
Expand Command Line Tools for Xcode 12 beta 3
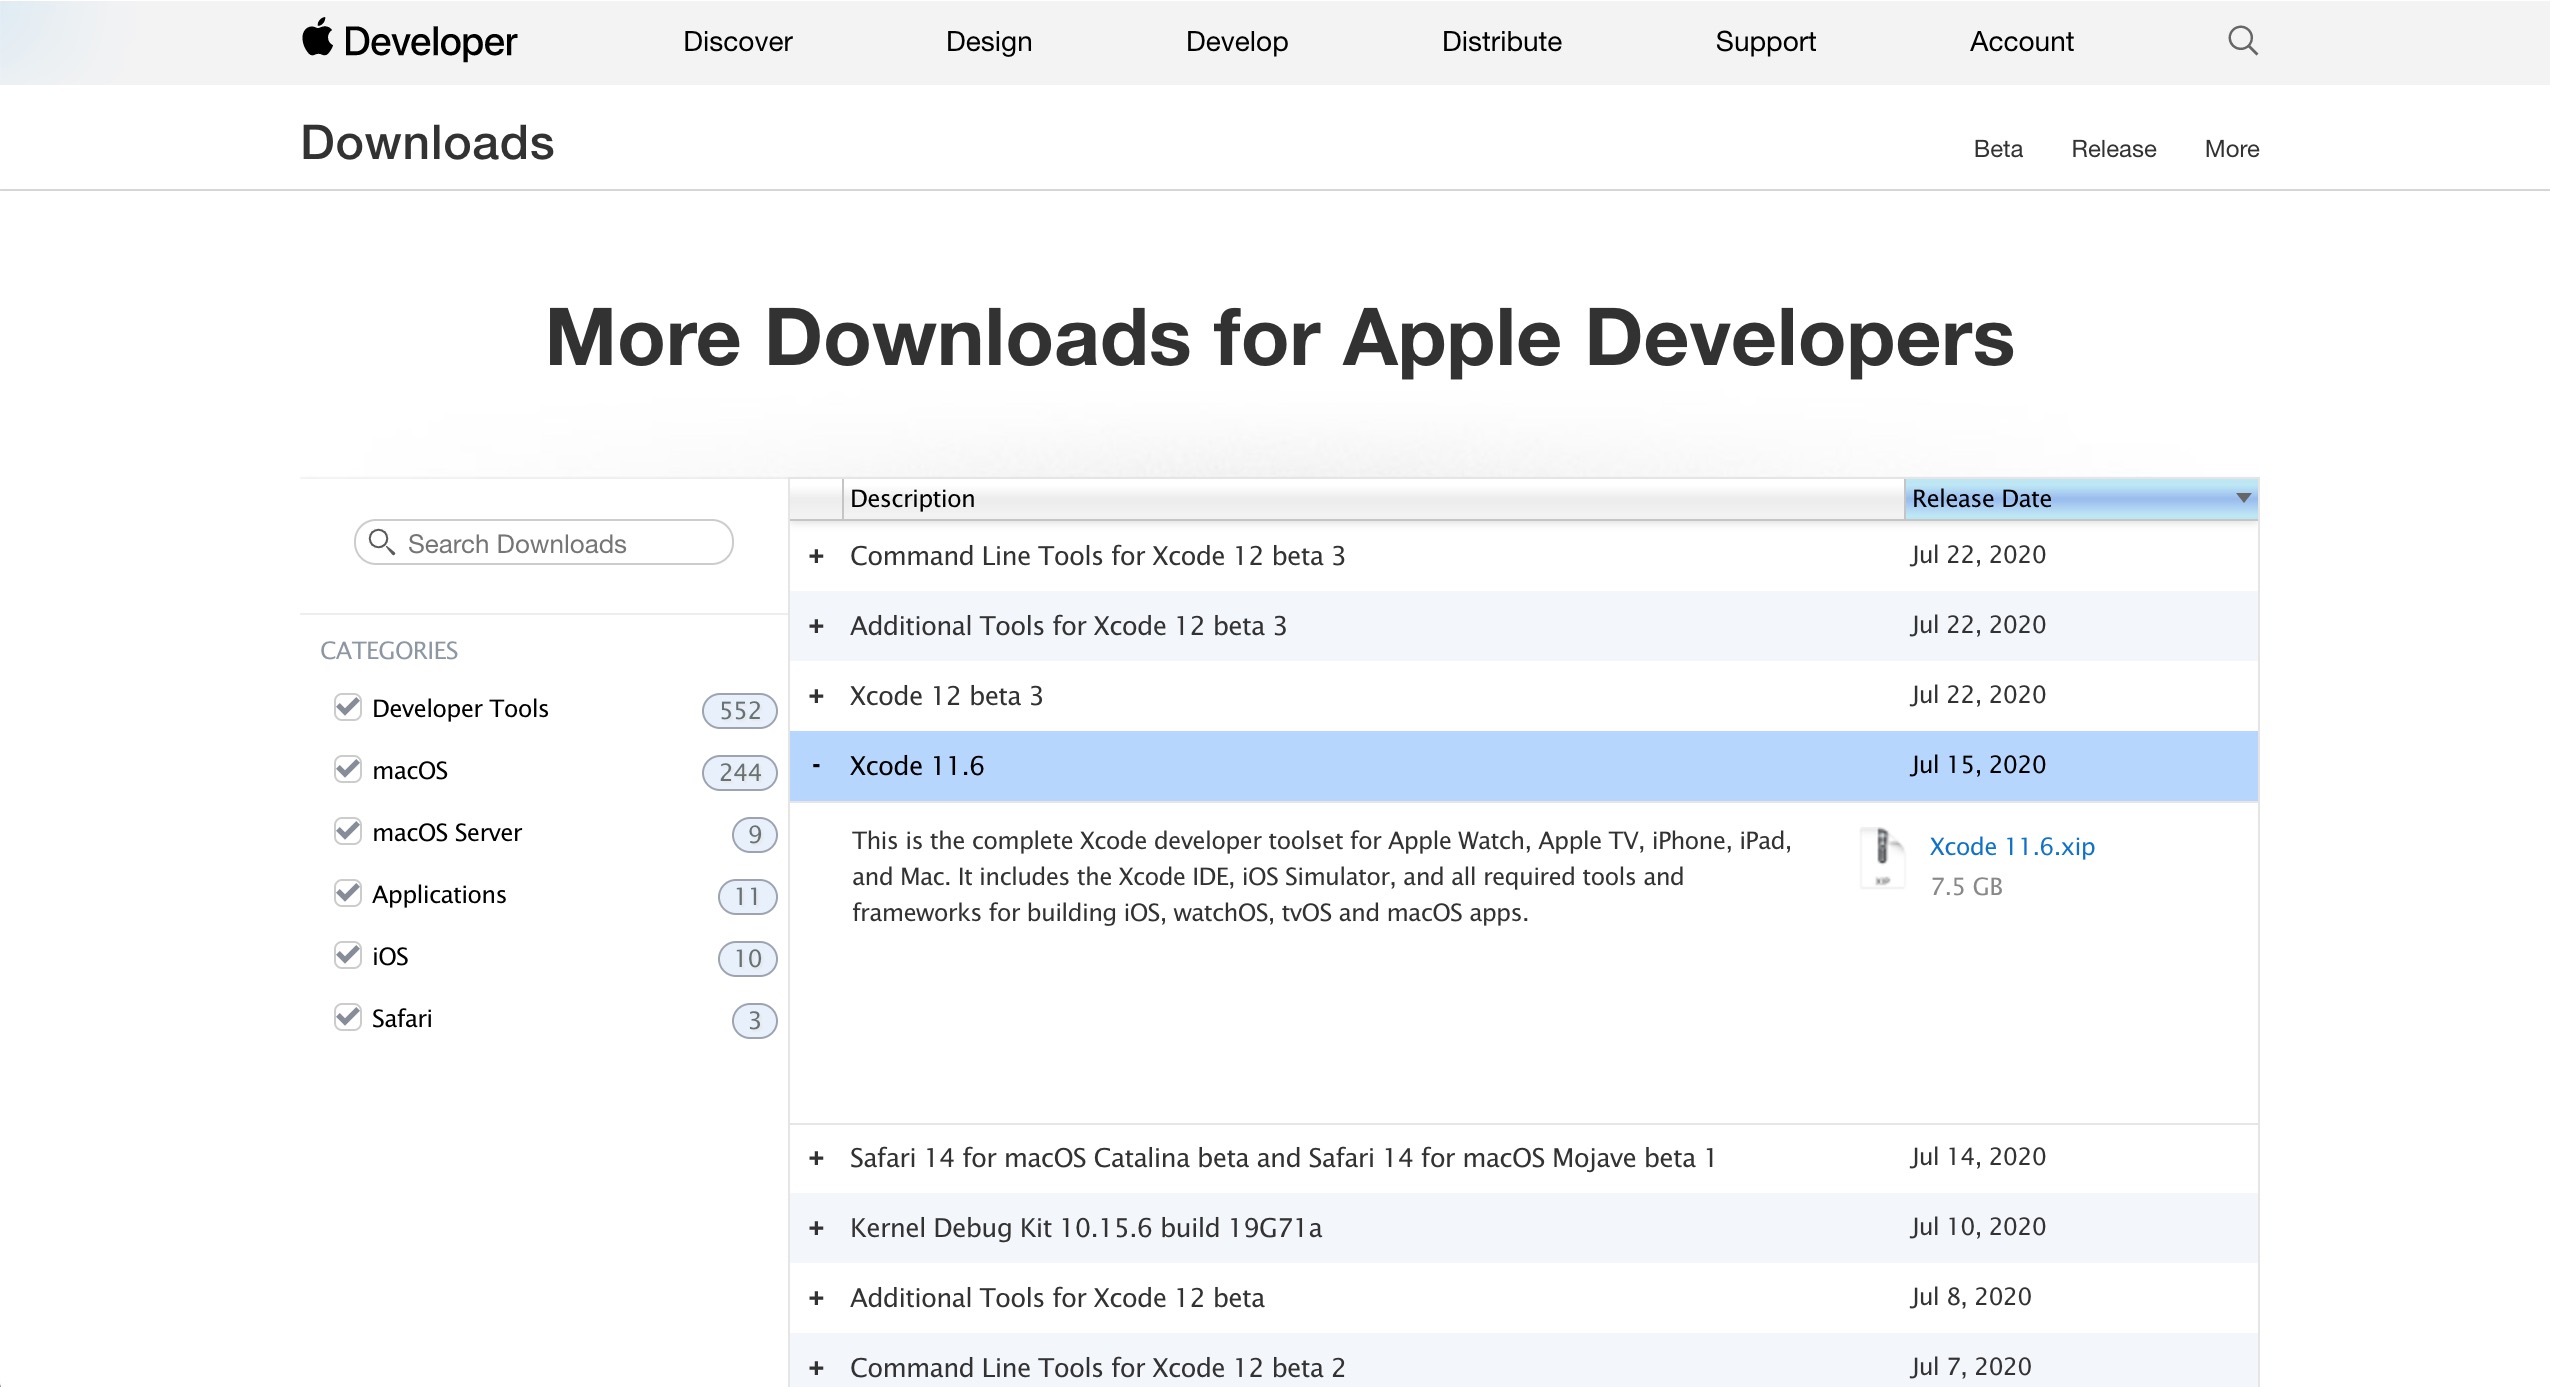coord(816,556)
